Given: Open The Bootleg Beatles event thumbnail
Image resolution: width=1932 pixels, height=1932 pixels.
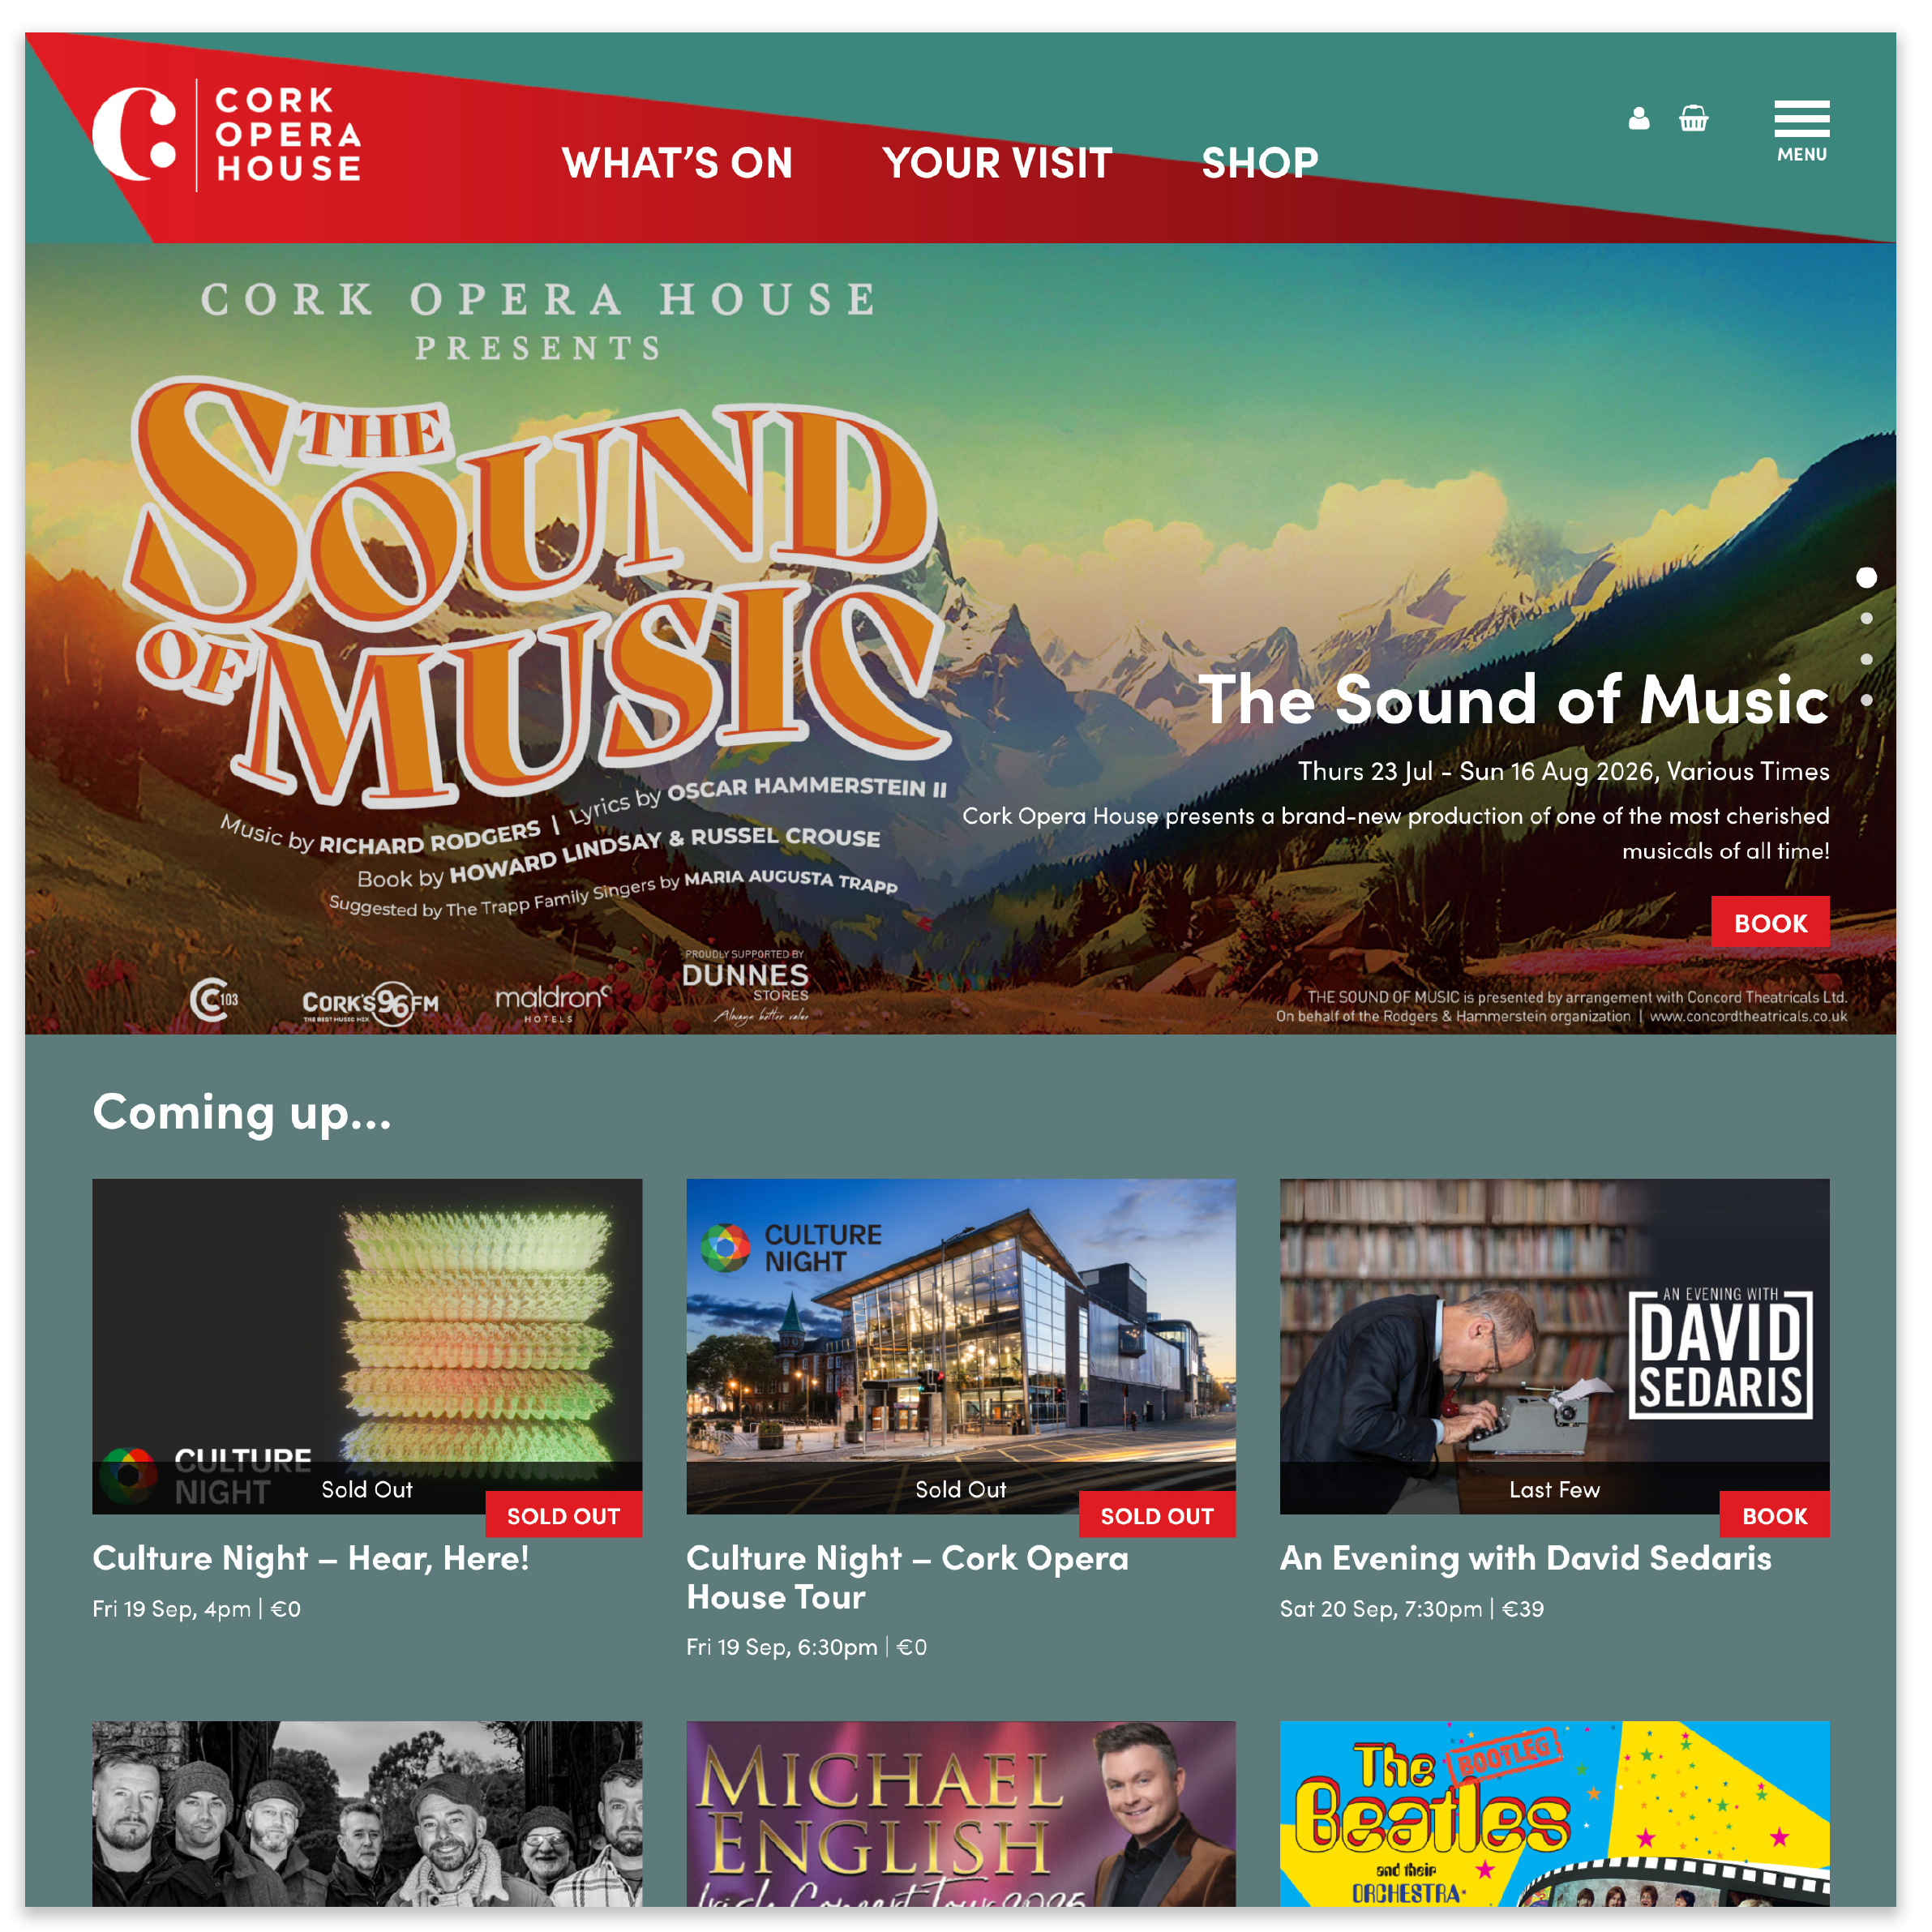Looking at the screenshot, I should tap(1554, 1813).
